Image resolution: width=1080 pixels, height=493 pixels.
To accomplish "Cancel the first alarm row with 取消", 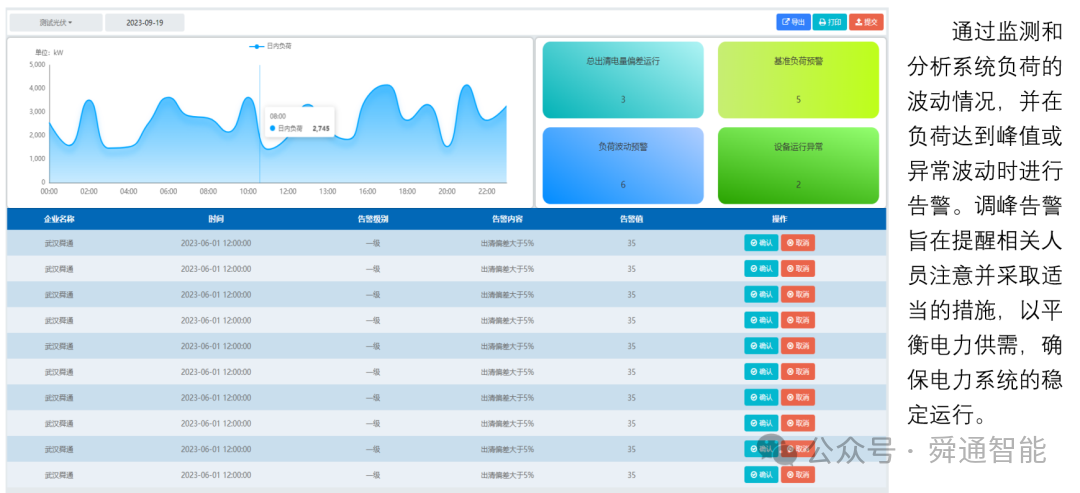I will click(x=798, y=242).
